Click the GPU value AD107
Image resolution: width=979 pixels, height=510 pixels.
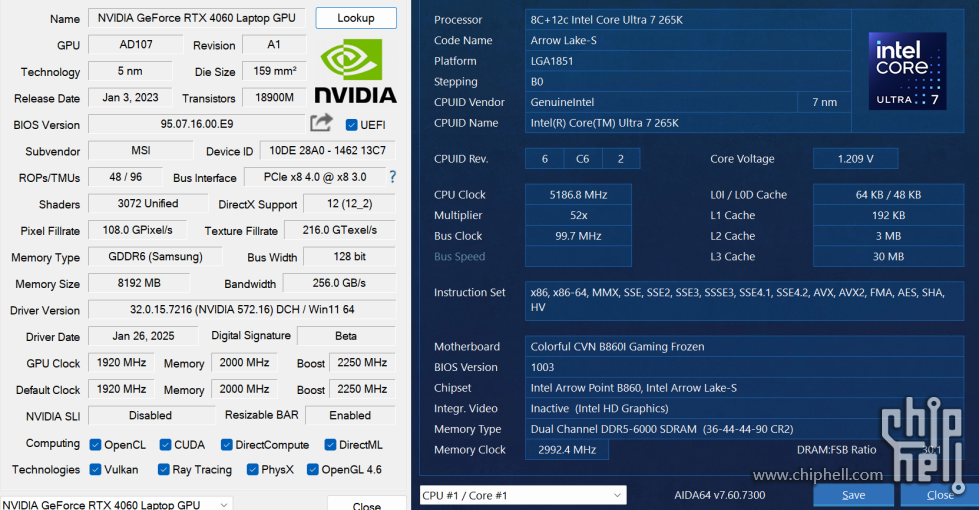pyautogui.click(x=136, y=44)
